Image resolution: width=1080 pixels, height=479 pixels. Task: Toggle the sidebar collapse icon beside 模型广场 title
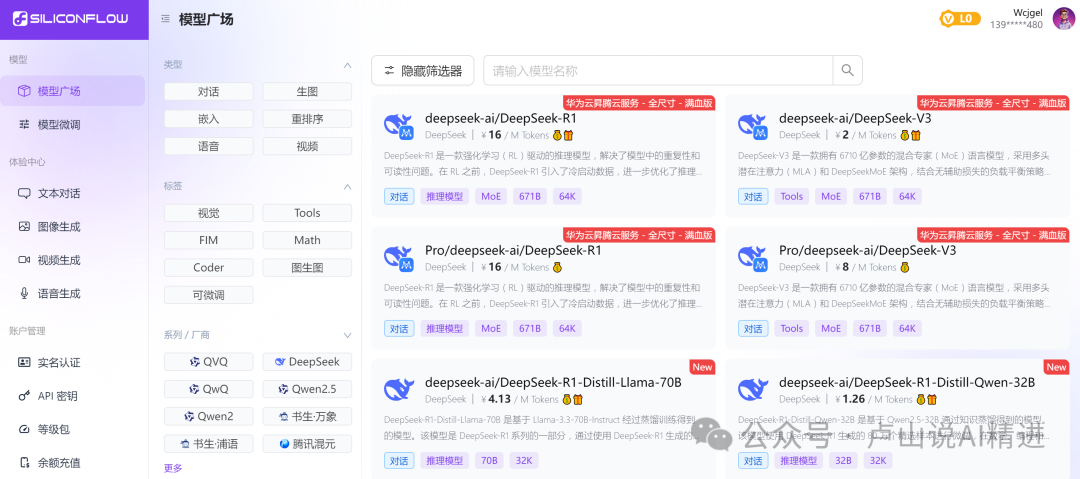pos(165,19)
